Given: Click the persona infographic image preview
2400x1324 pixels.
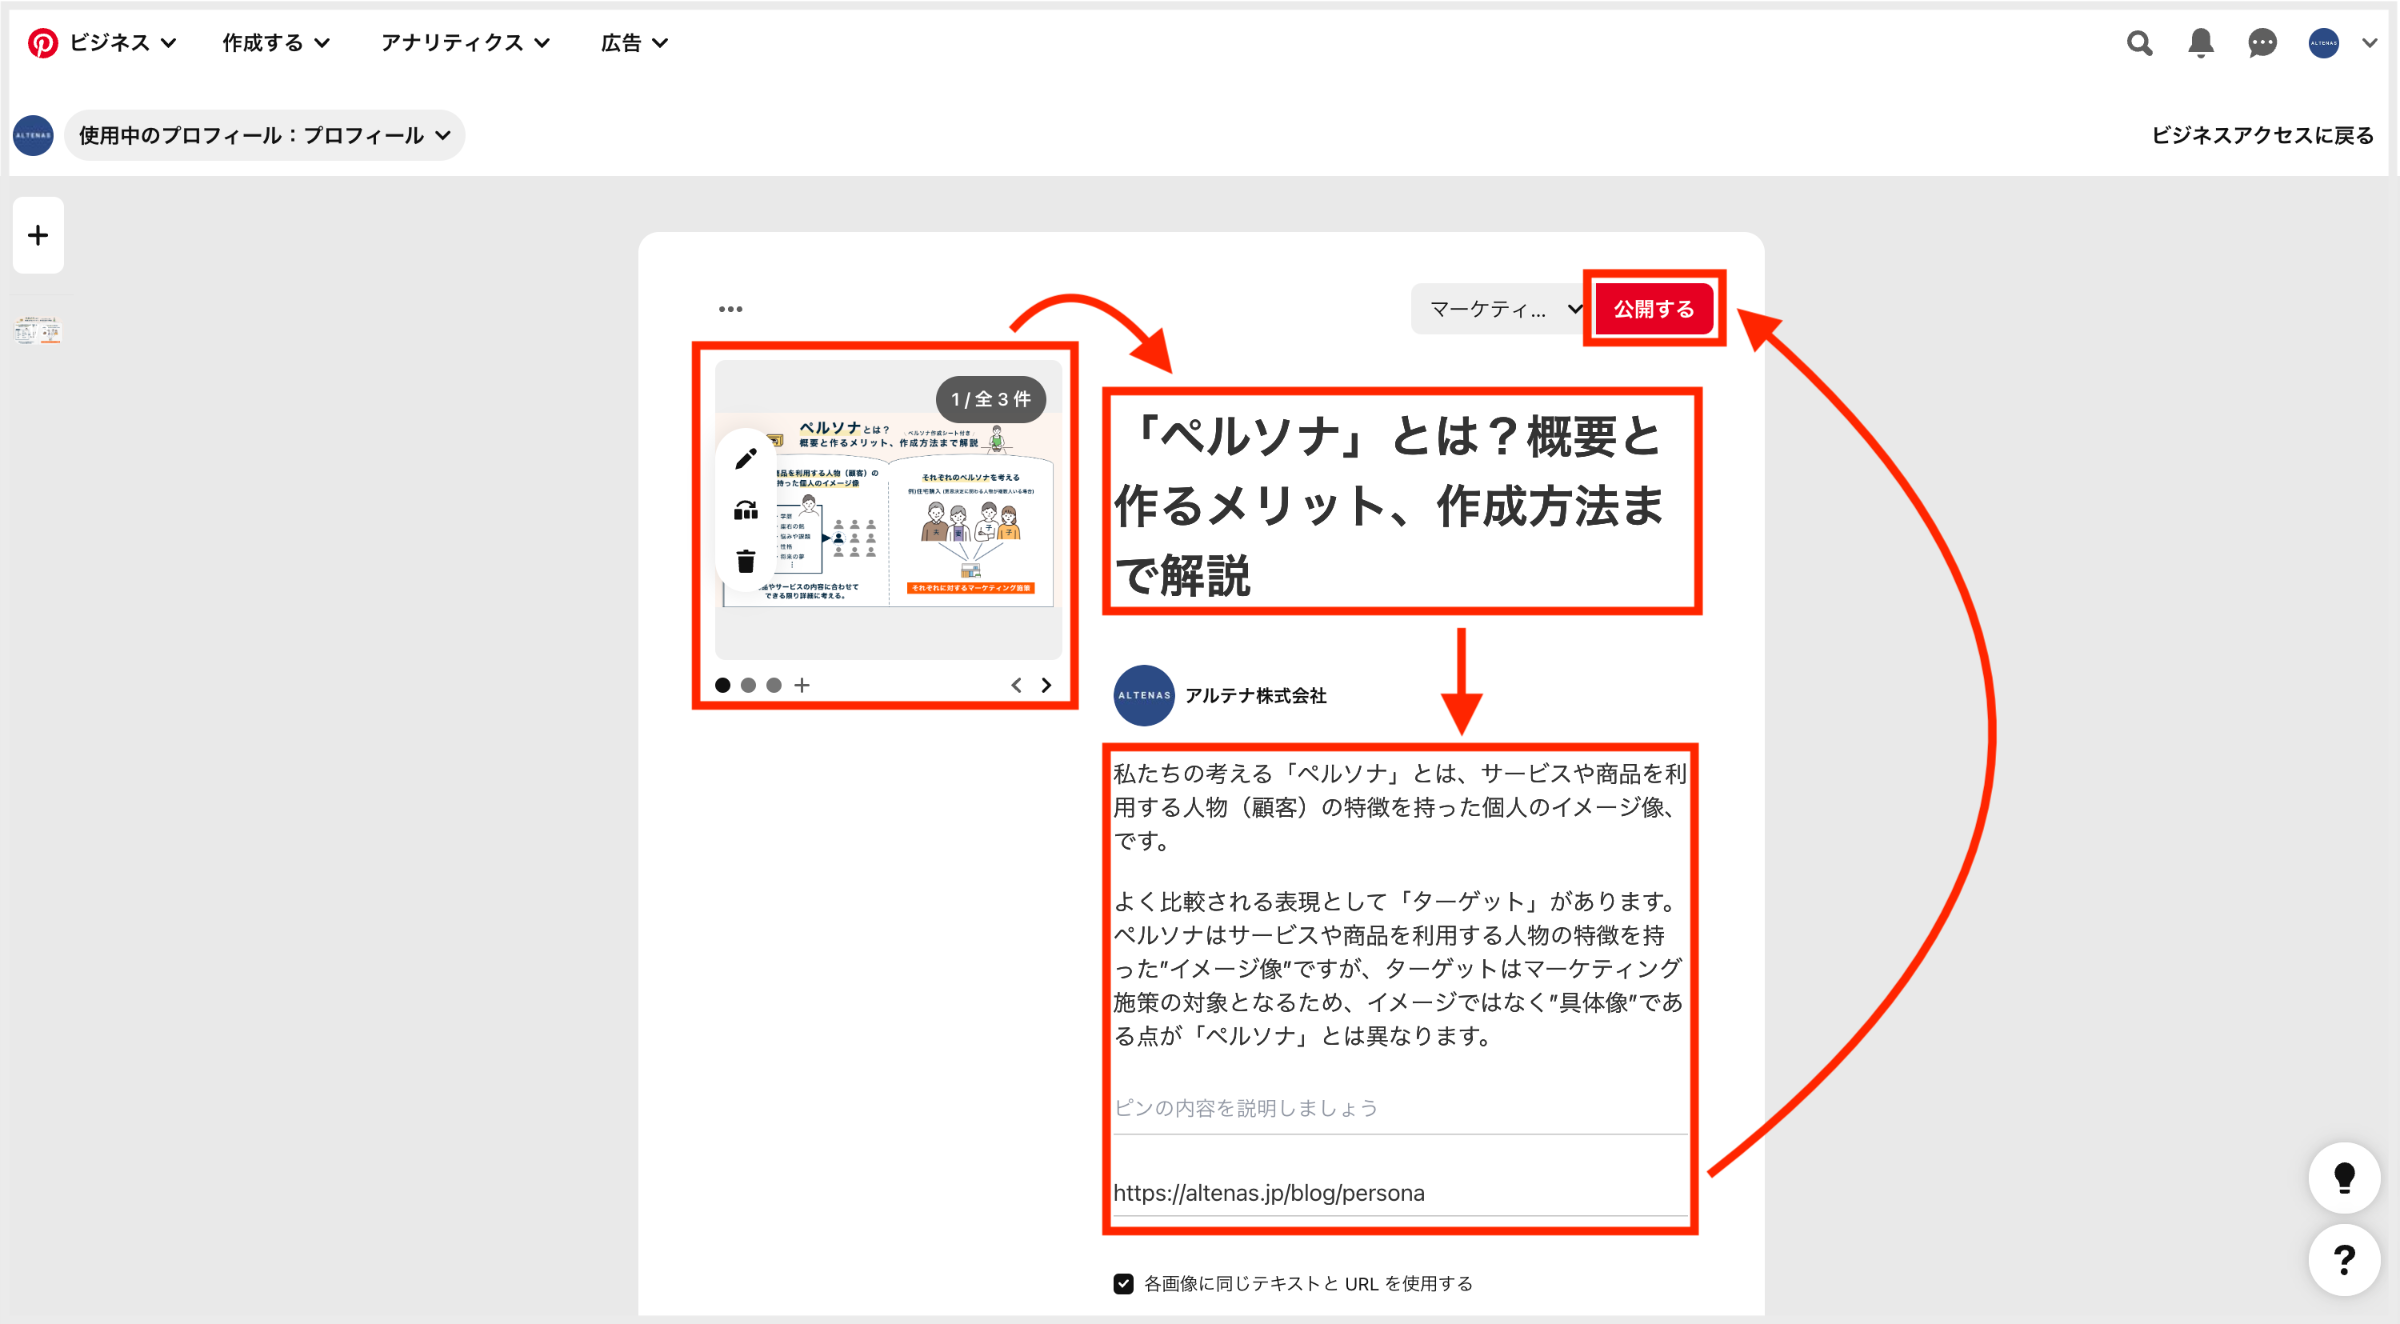Looking at the screenshot, I should (888, 510).
